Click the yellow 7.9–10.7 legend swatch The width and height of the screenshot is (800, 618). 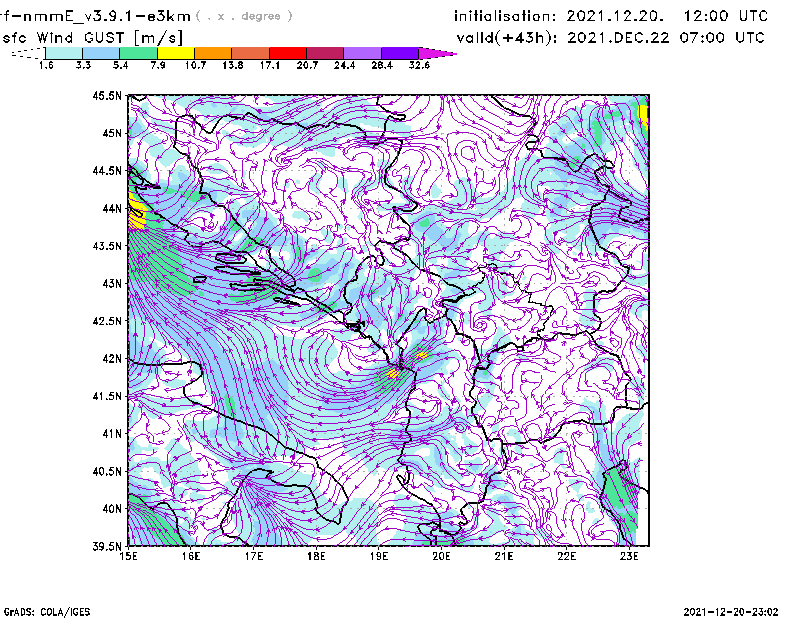(x=176, y=53)
